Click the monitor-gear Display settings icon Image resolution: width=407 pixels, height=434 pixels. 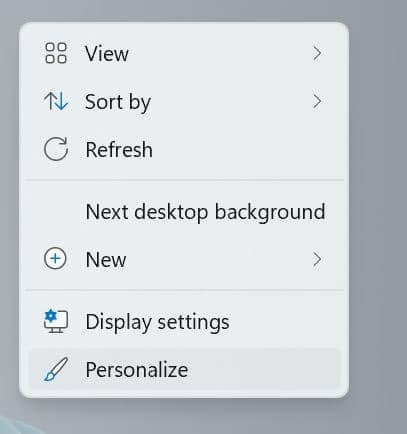coord(56,321)
